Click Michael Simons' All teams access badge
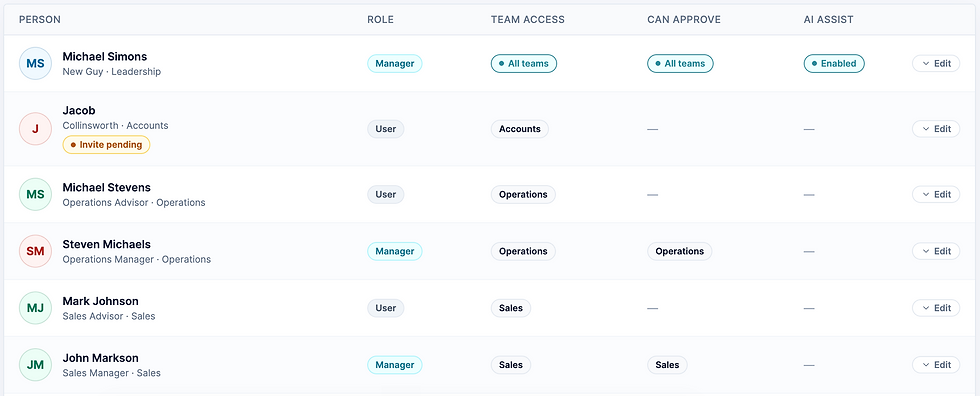 [524, 64]
